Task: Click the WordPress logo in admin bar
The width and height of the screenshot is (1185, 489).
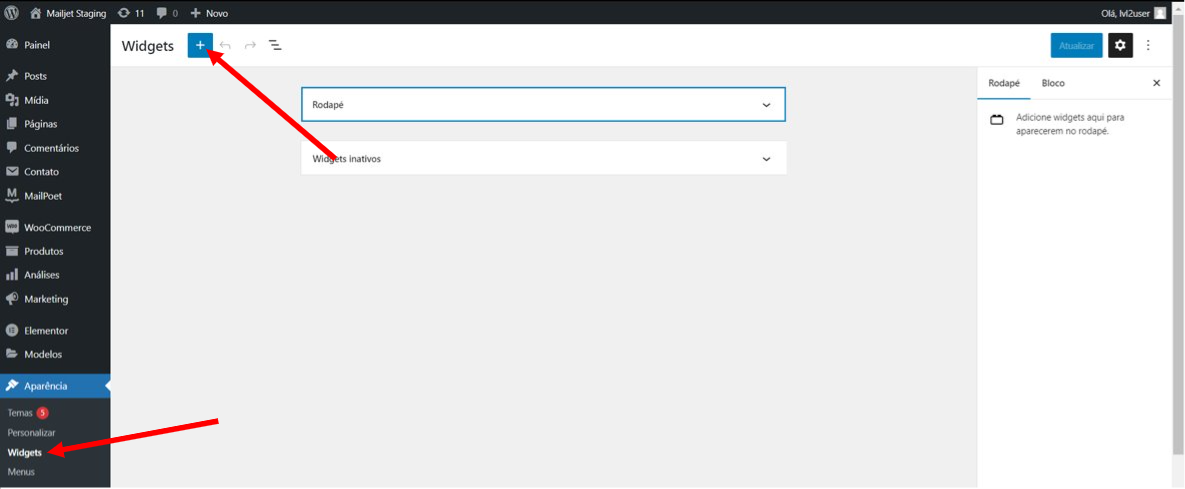Action: pos(11,13)
